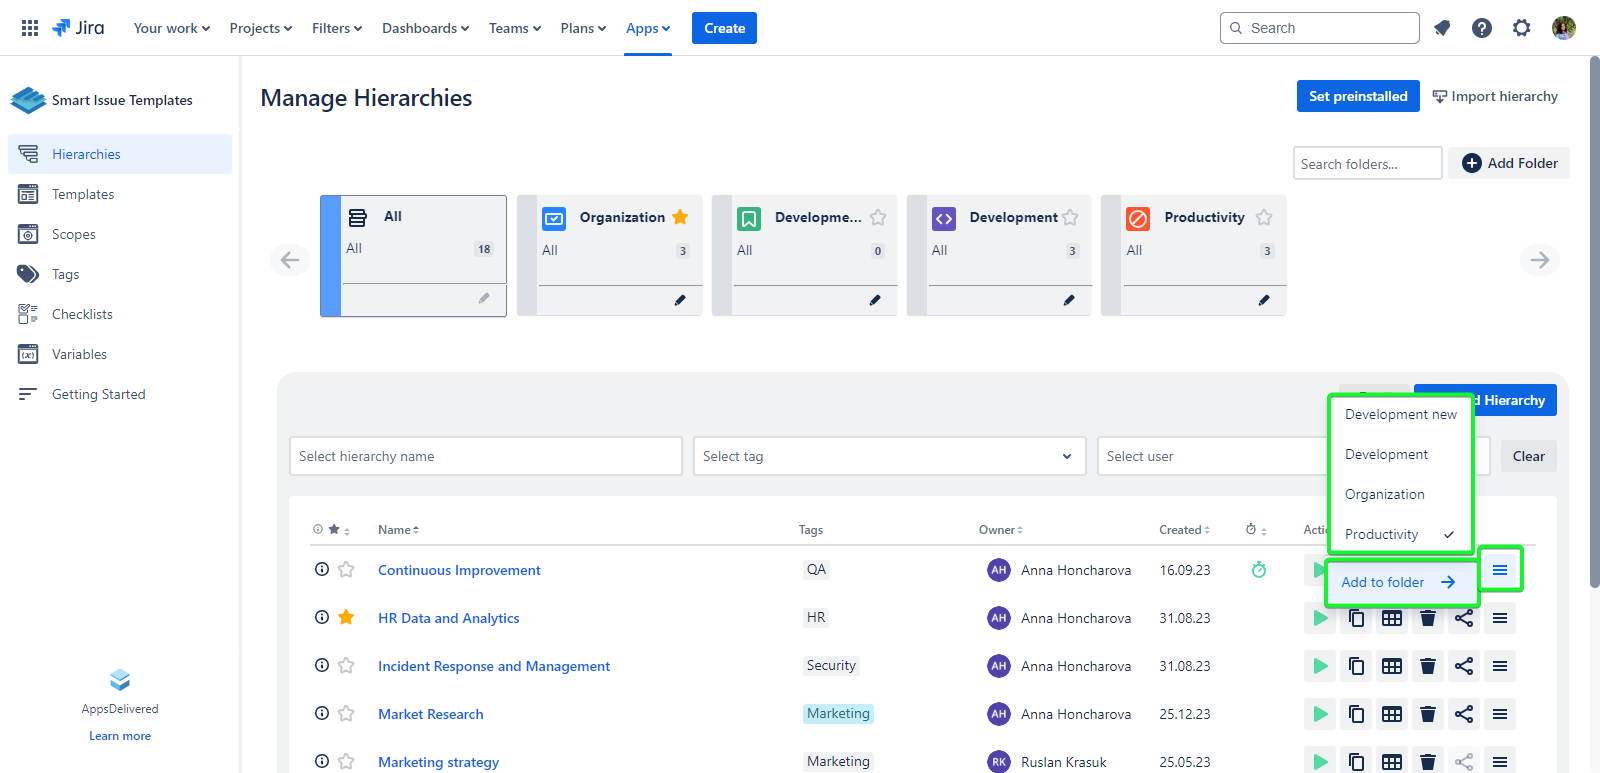
Task: Open Templates in the sidebar
Action: tap(120, 194)
